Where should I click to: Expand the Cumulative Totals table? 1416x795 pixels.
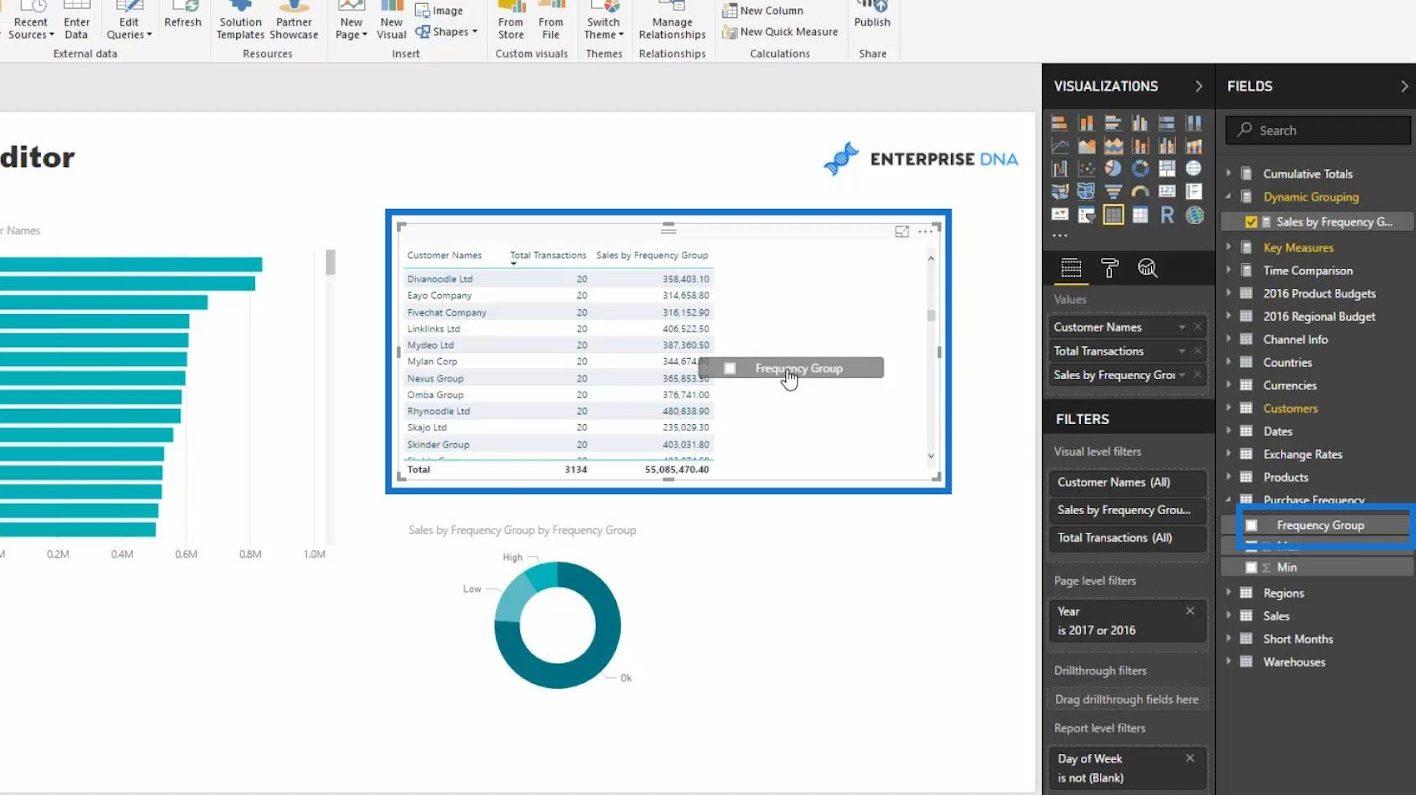coord(1229,173)
